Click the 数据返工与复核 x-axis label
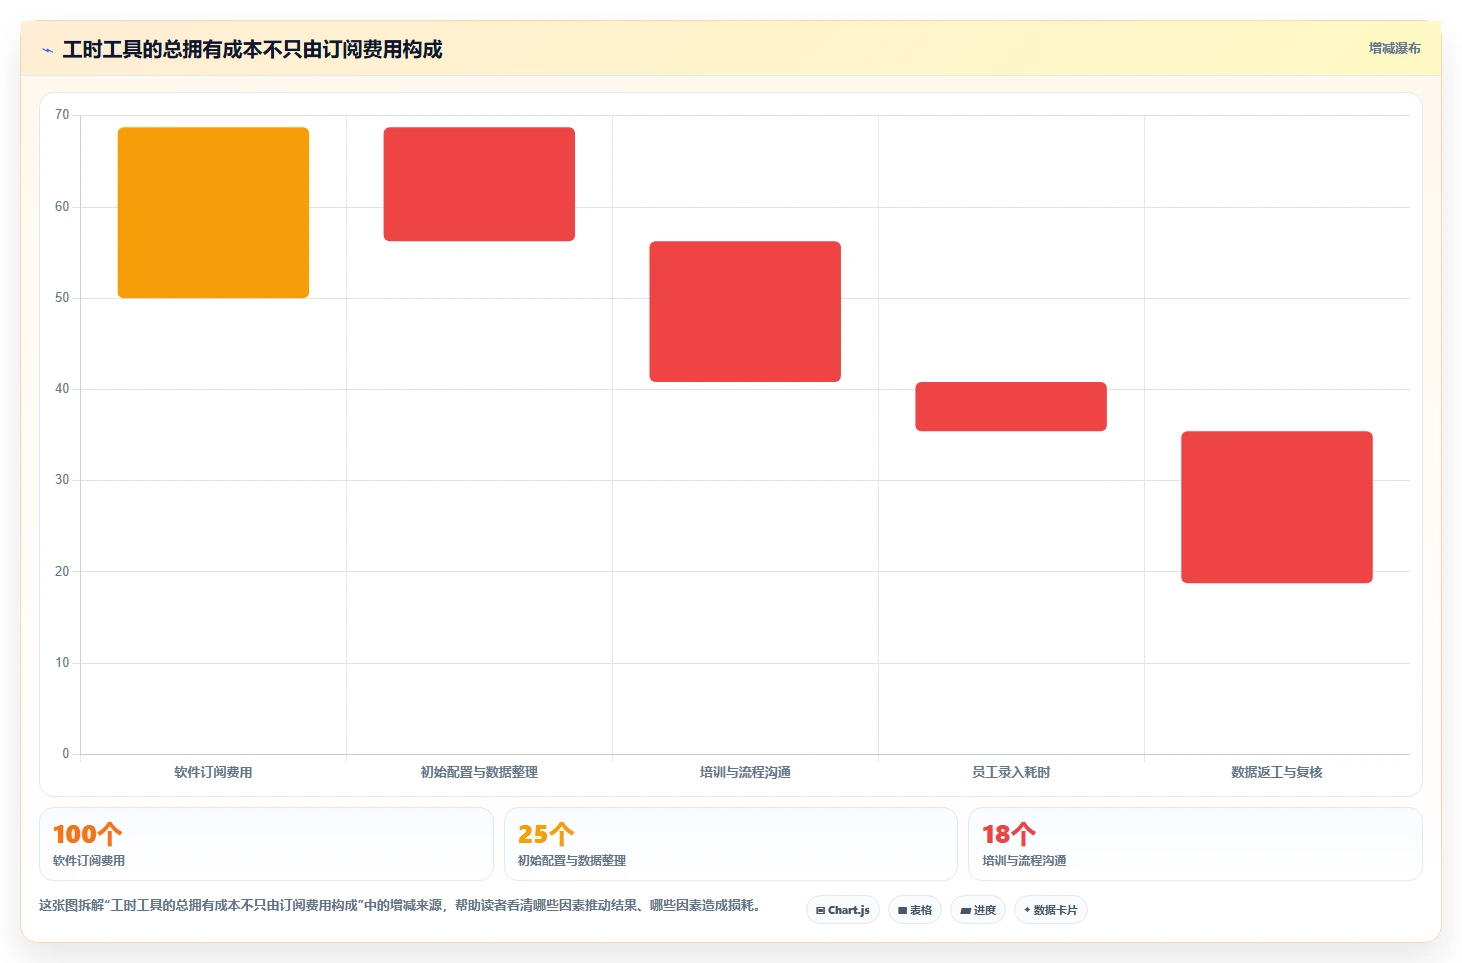1462x963 pixels. click(1277, 772)
